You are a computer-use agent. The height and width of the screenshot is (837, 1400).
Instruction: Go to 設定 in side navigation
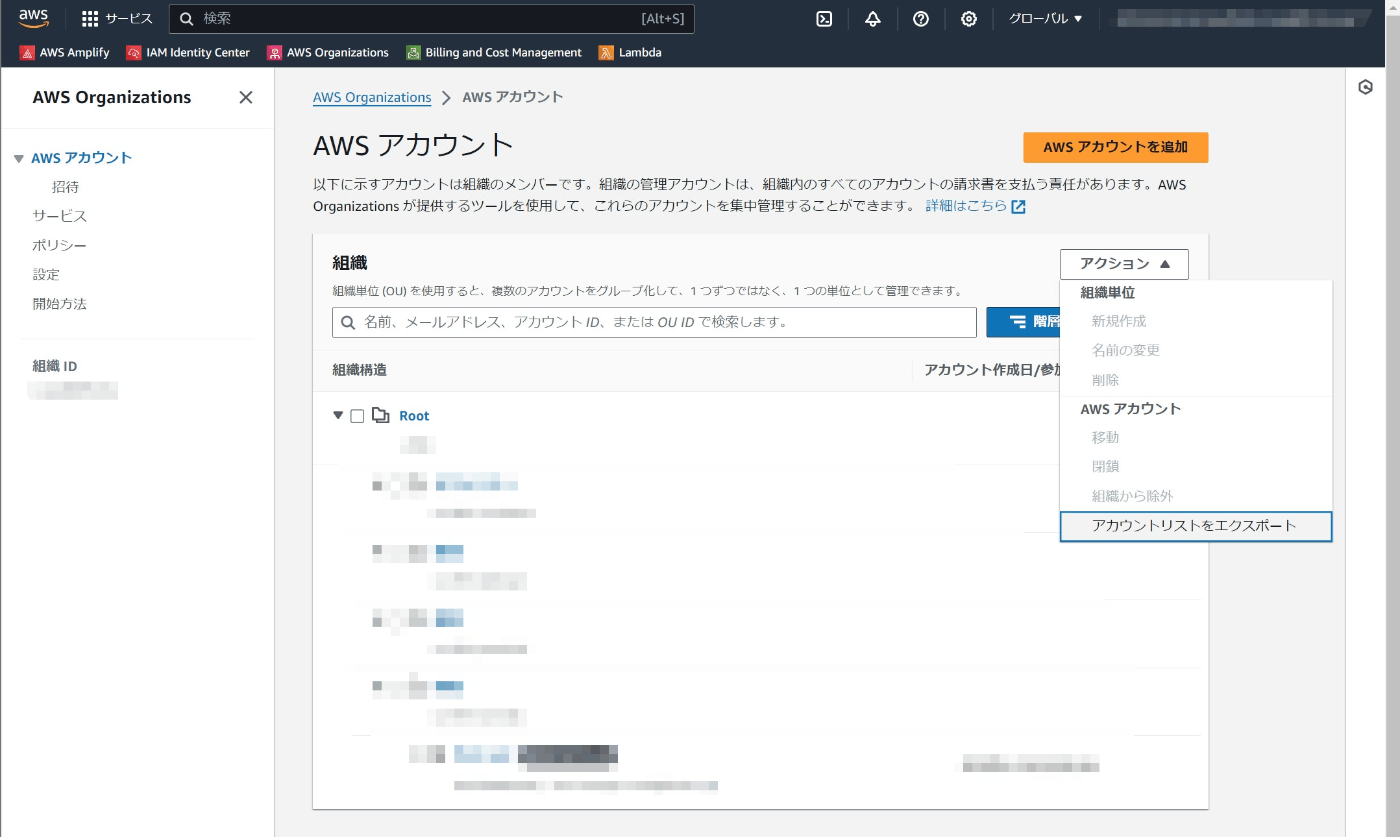point(46,274)
